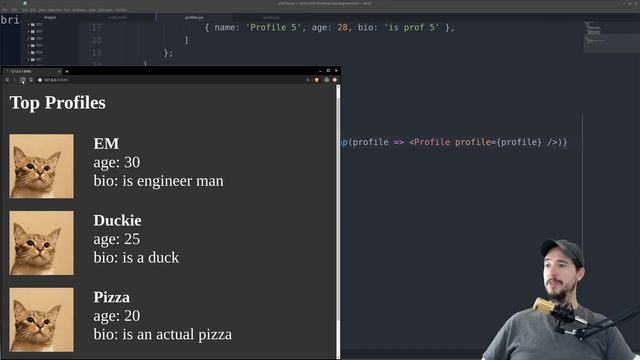640x360 pixels.
Task: Open the Brave shield icon in the browser toolbar
Action: tap(316, 80)
